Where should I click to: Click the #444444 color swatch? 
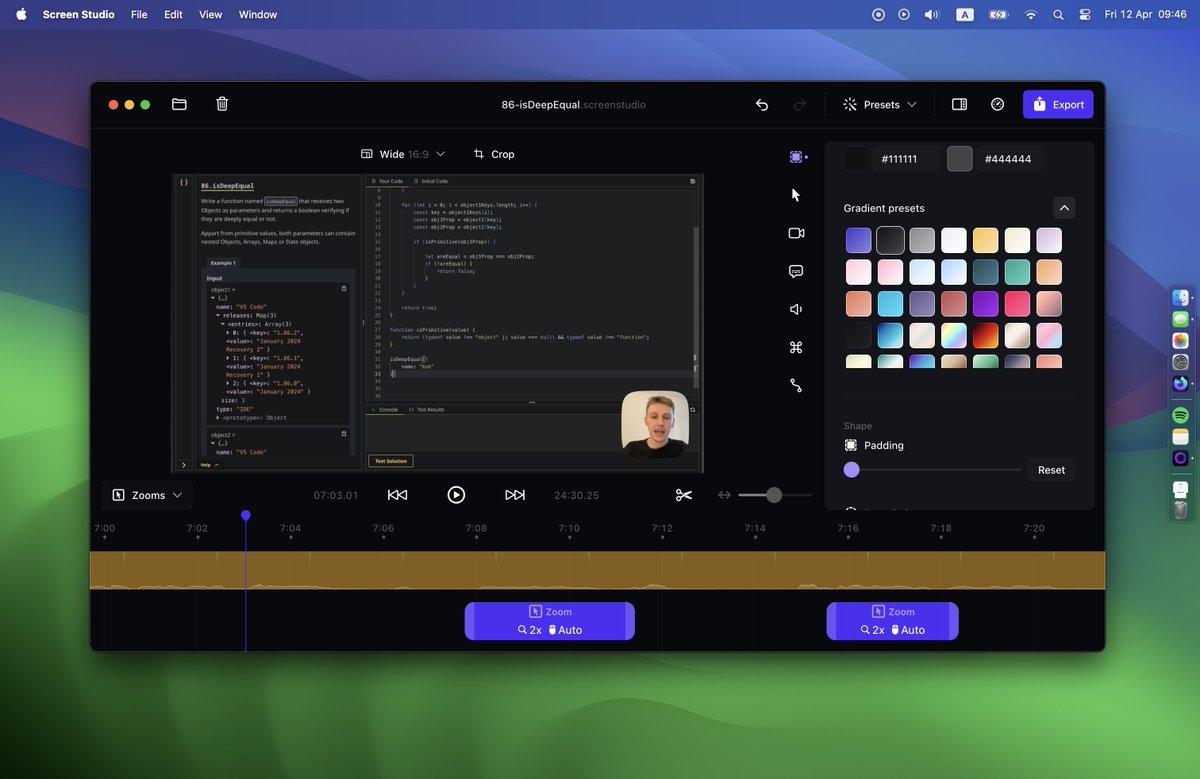point(960,159)
